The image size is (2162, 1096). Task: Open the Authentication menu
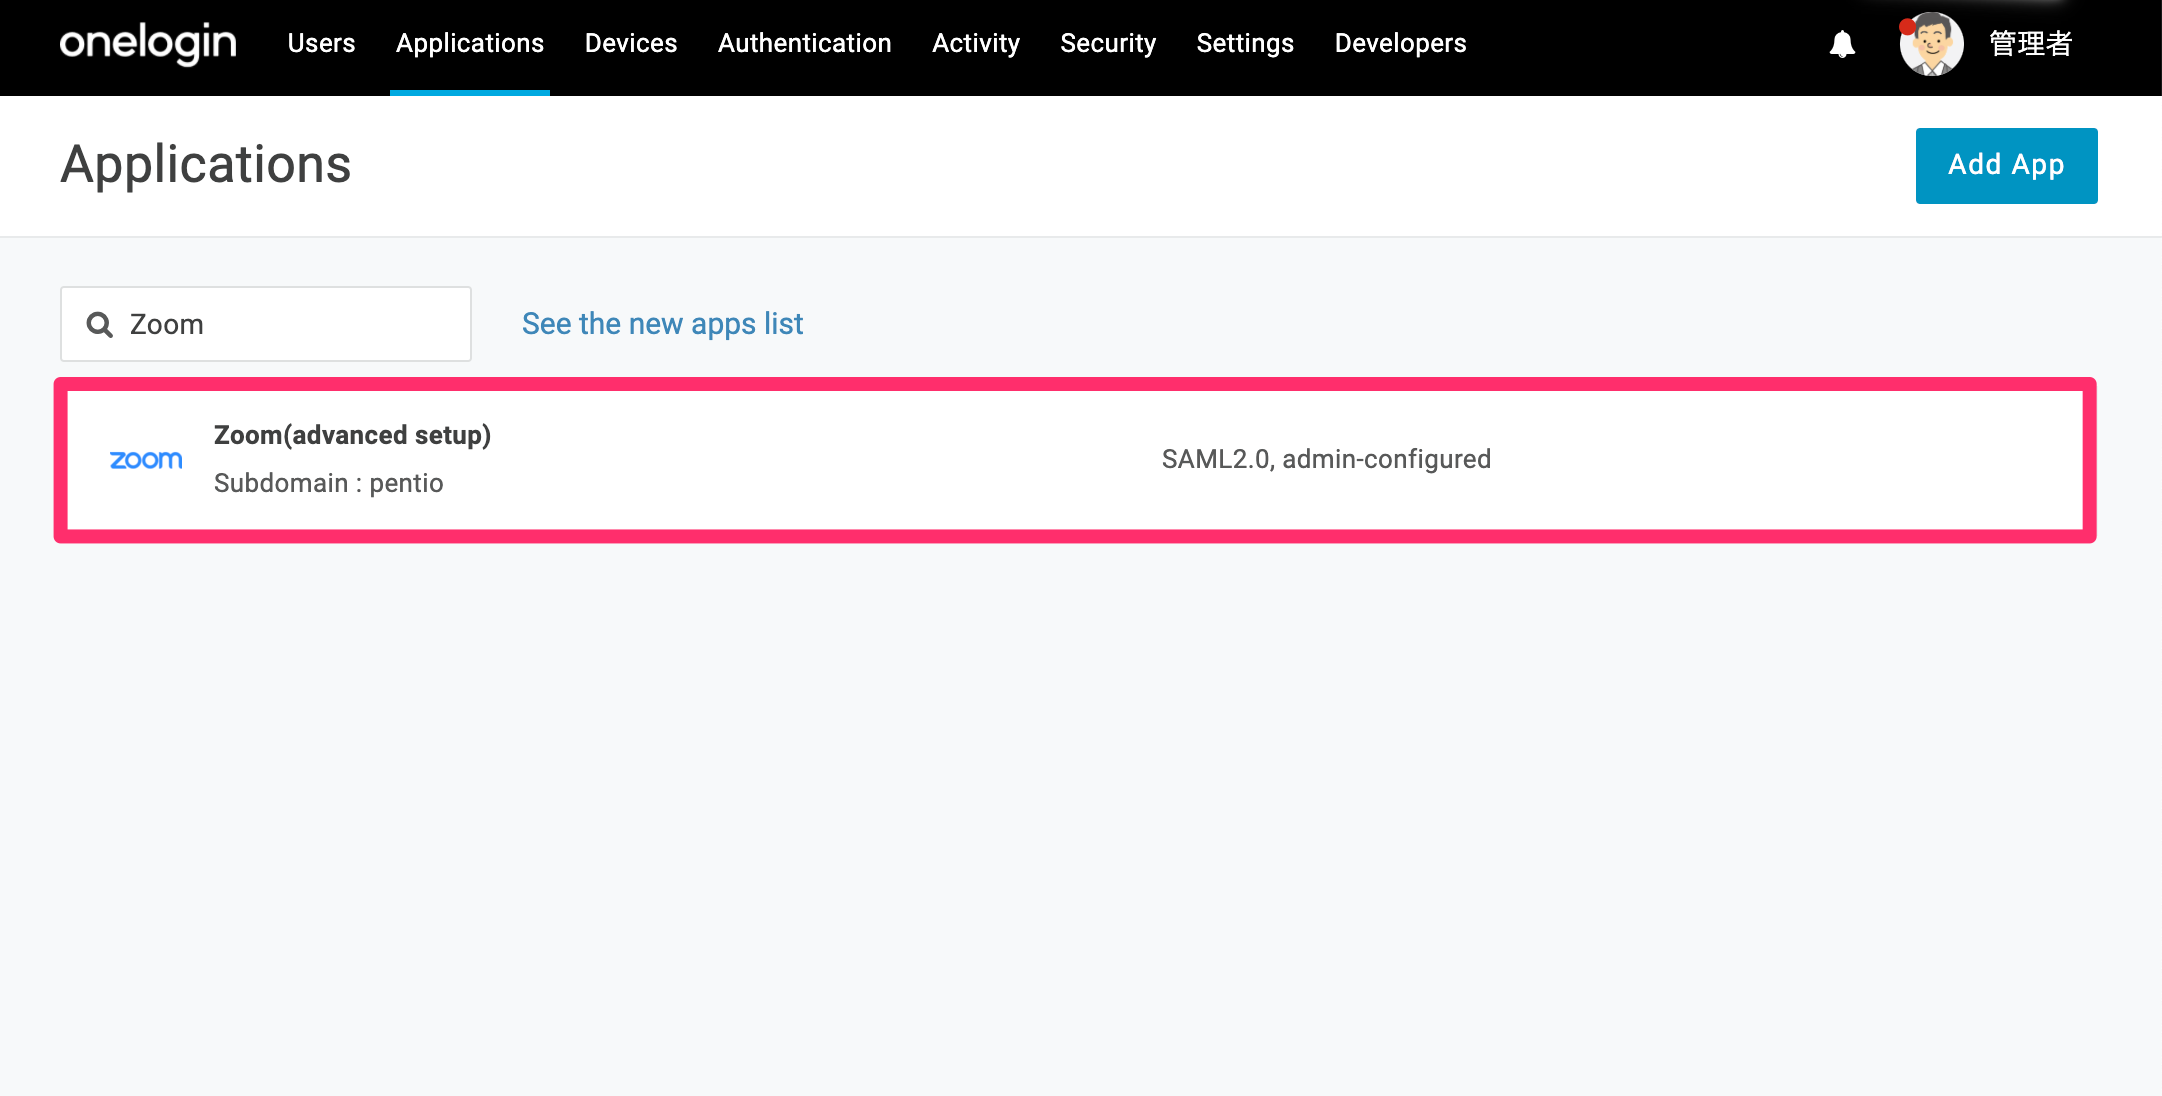(805, 44)
